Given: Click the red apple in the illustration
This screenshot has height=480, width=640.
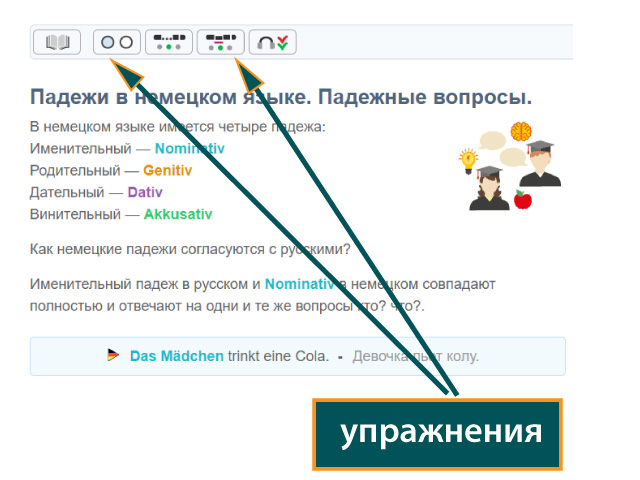Looking at the screenshot, I should click(522, 200).
